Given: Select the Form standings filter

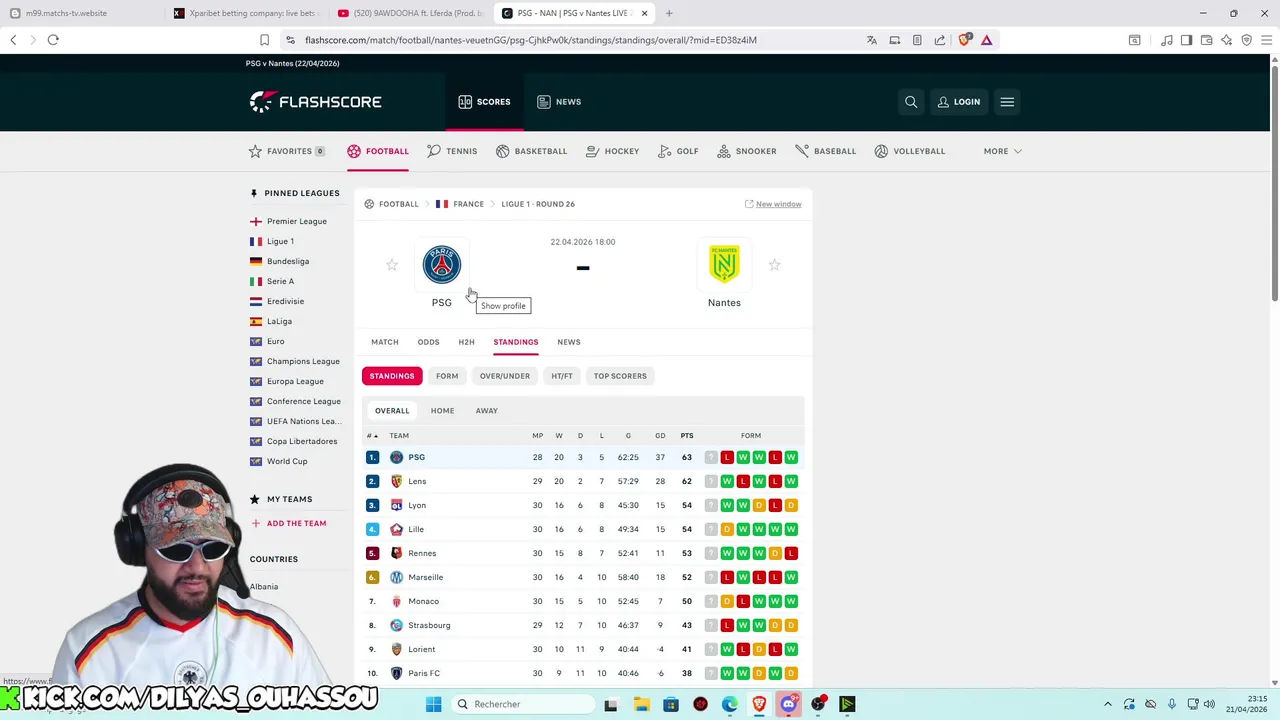Looking at the screenshot, I should [447, 376].
